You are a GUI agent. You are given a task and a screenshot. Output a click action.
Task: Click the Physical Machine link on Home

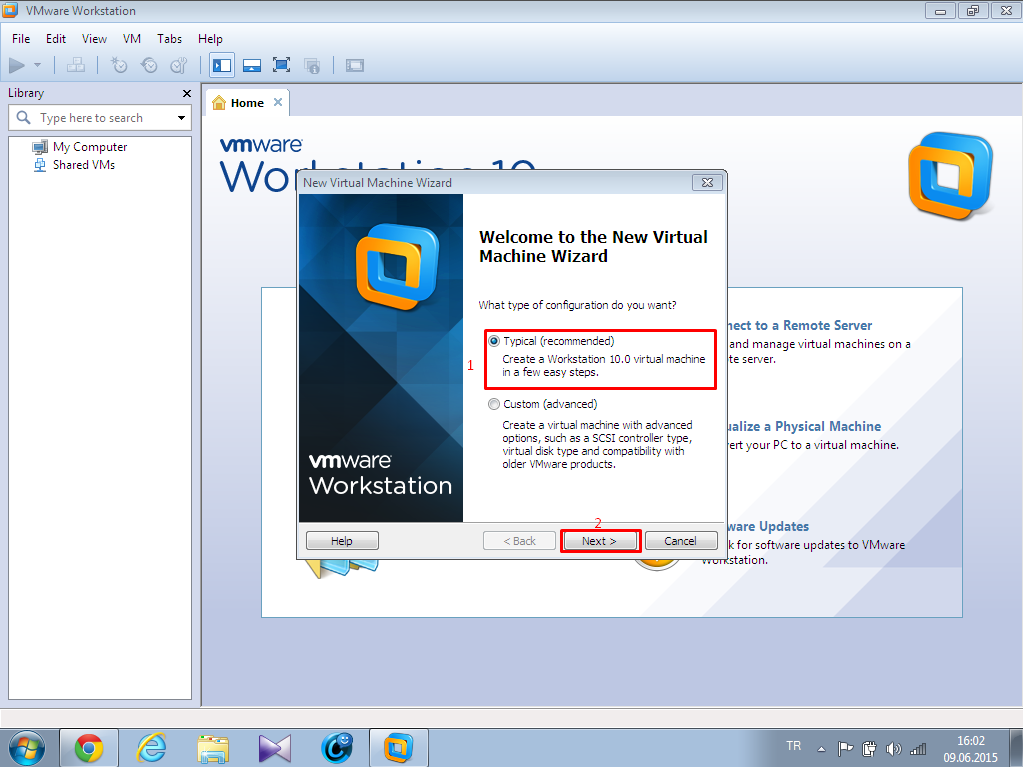click(804, 427)
